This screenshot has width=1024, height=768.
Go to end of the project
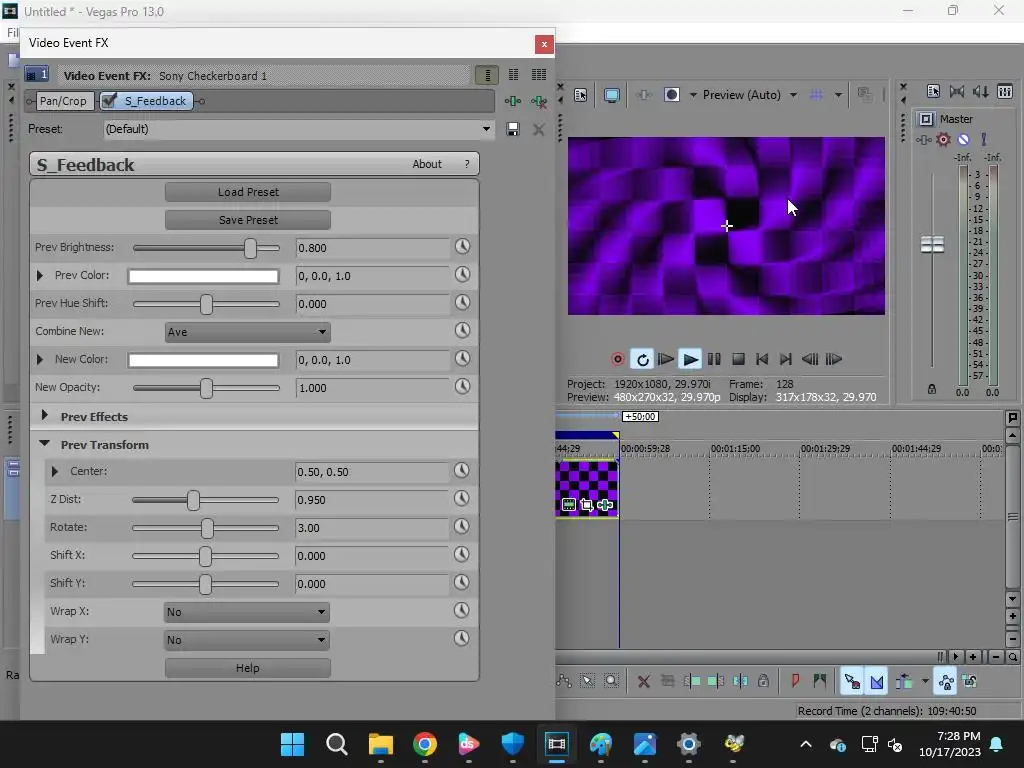(x=786, y=359)
